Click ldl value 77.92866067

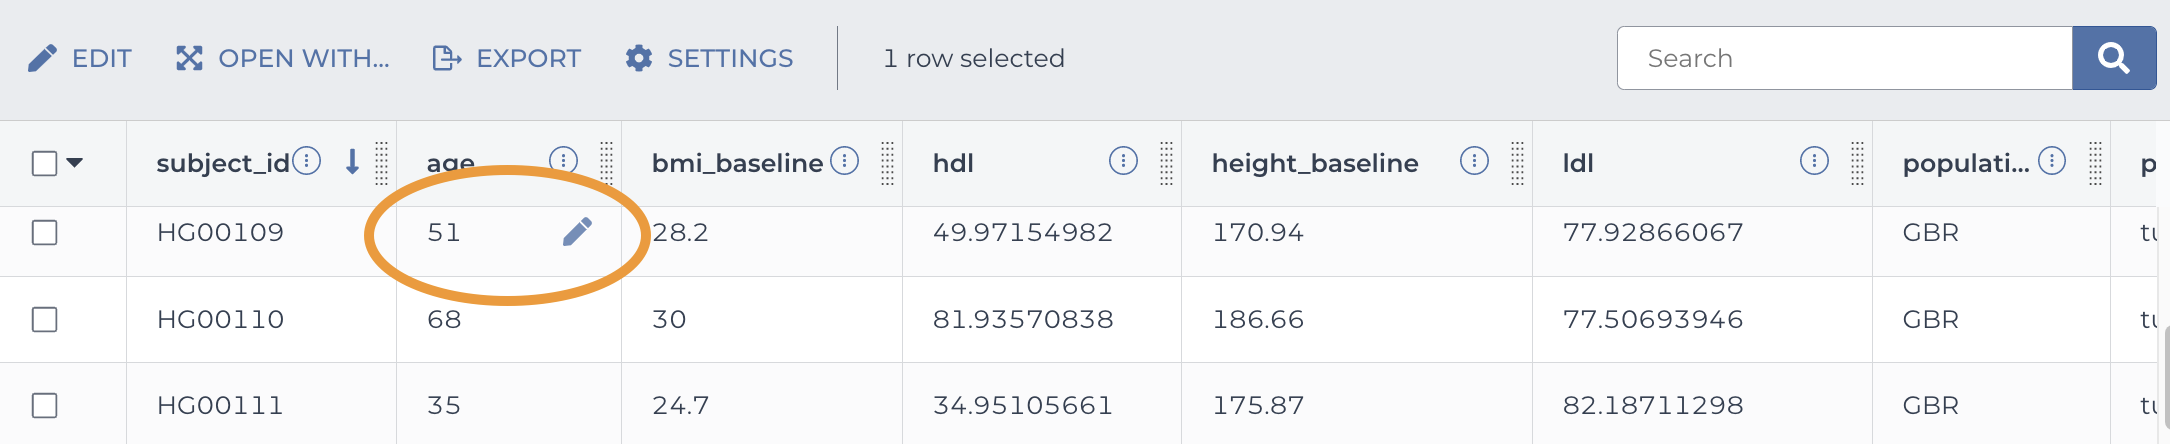click(1653, 233)
